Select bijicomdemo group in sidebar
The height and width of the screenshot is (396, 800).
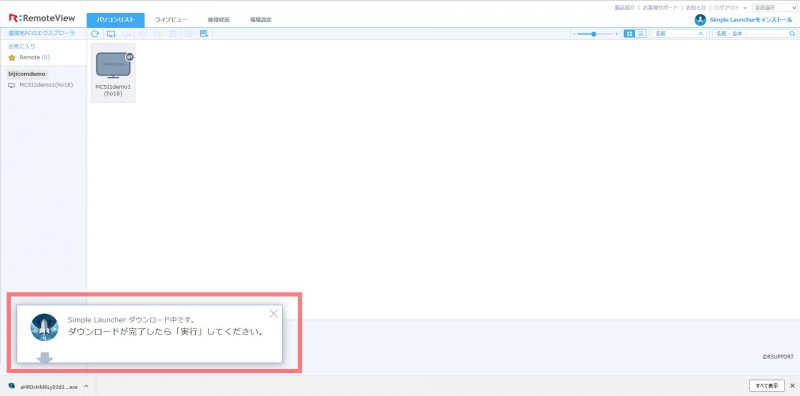click(x=27, y=74)
